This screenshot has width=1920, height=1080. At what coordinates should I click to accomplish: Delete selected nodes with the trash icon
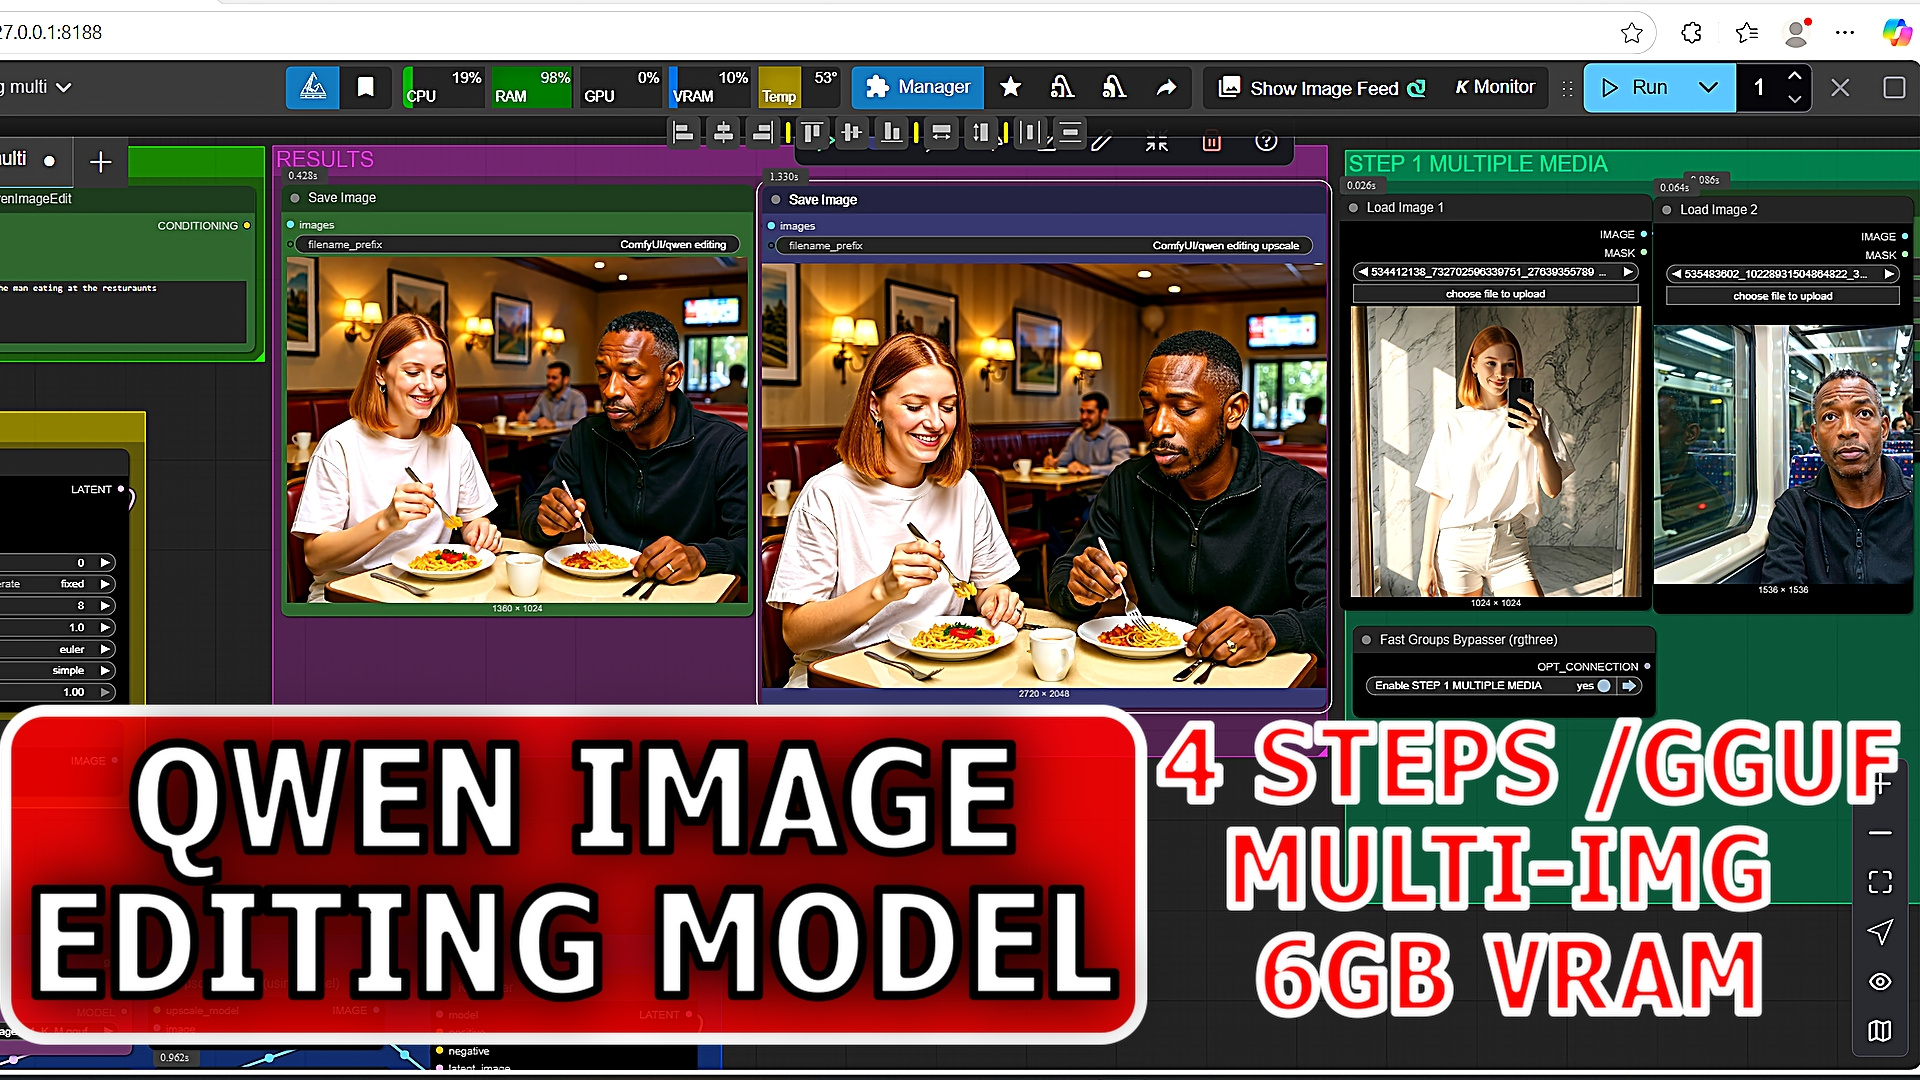(1212, 143)
